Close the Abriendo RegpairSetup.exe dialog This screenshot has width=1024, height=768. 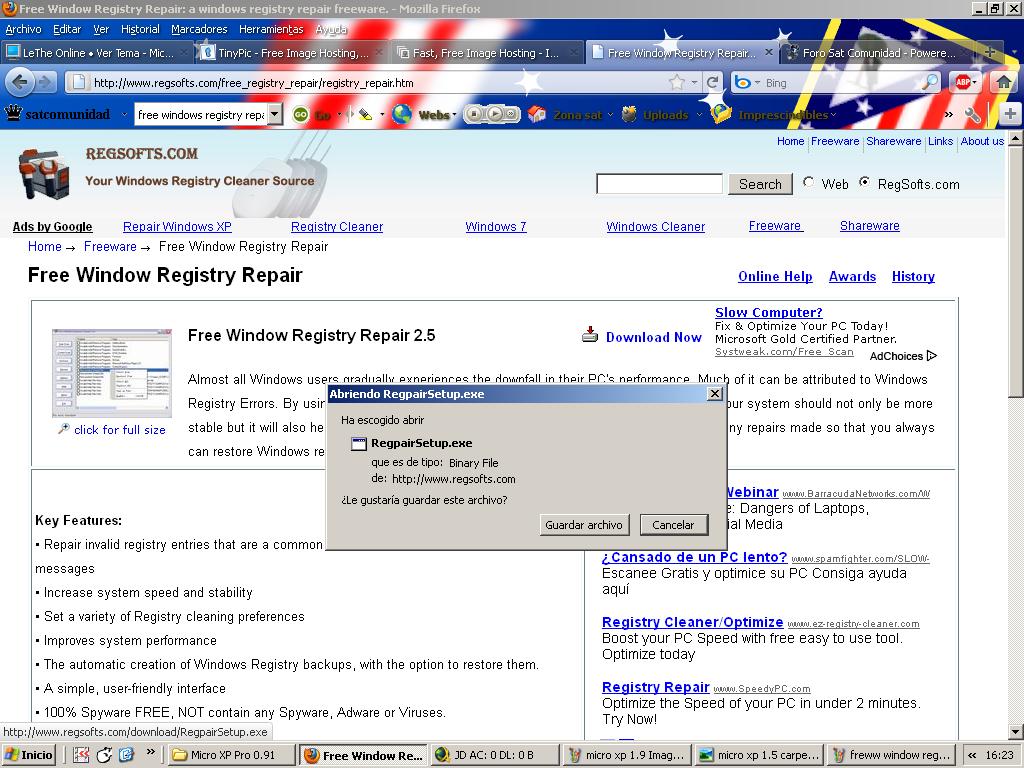(715, 394)
